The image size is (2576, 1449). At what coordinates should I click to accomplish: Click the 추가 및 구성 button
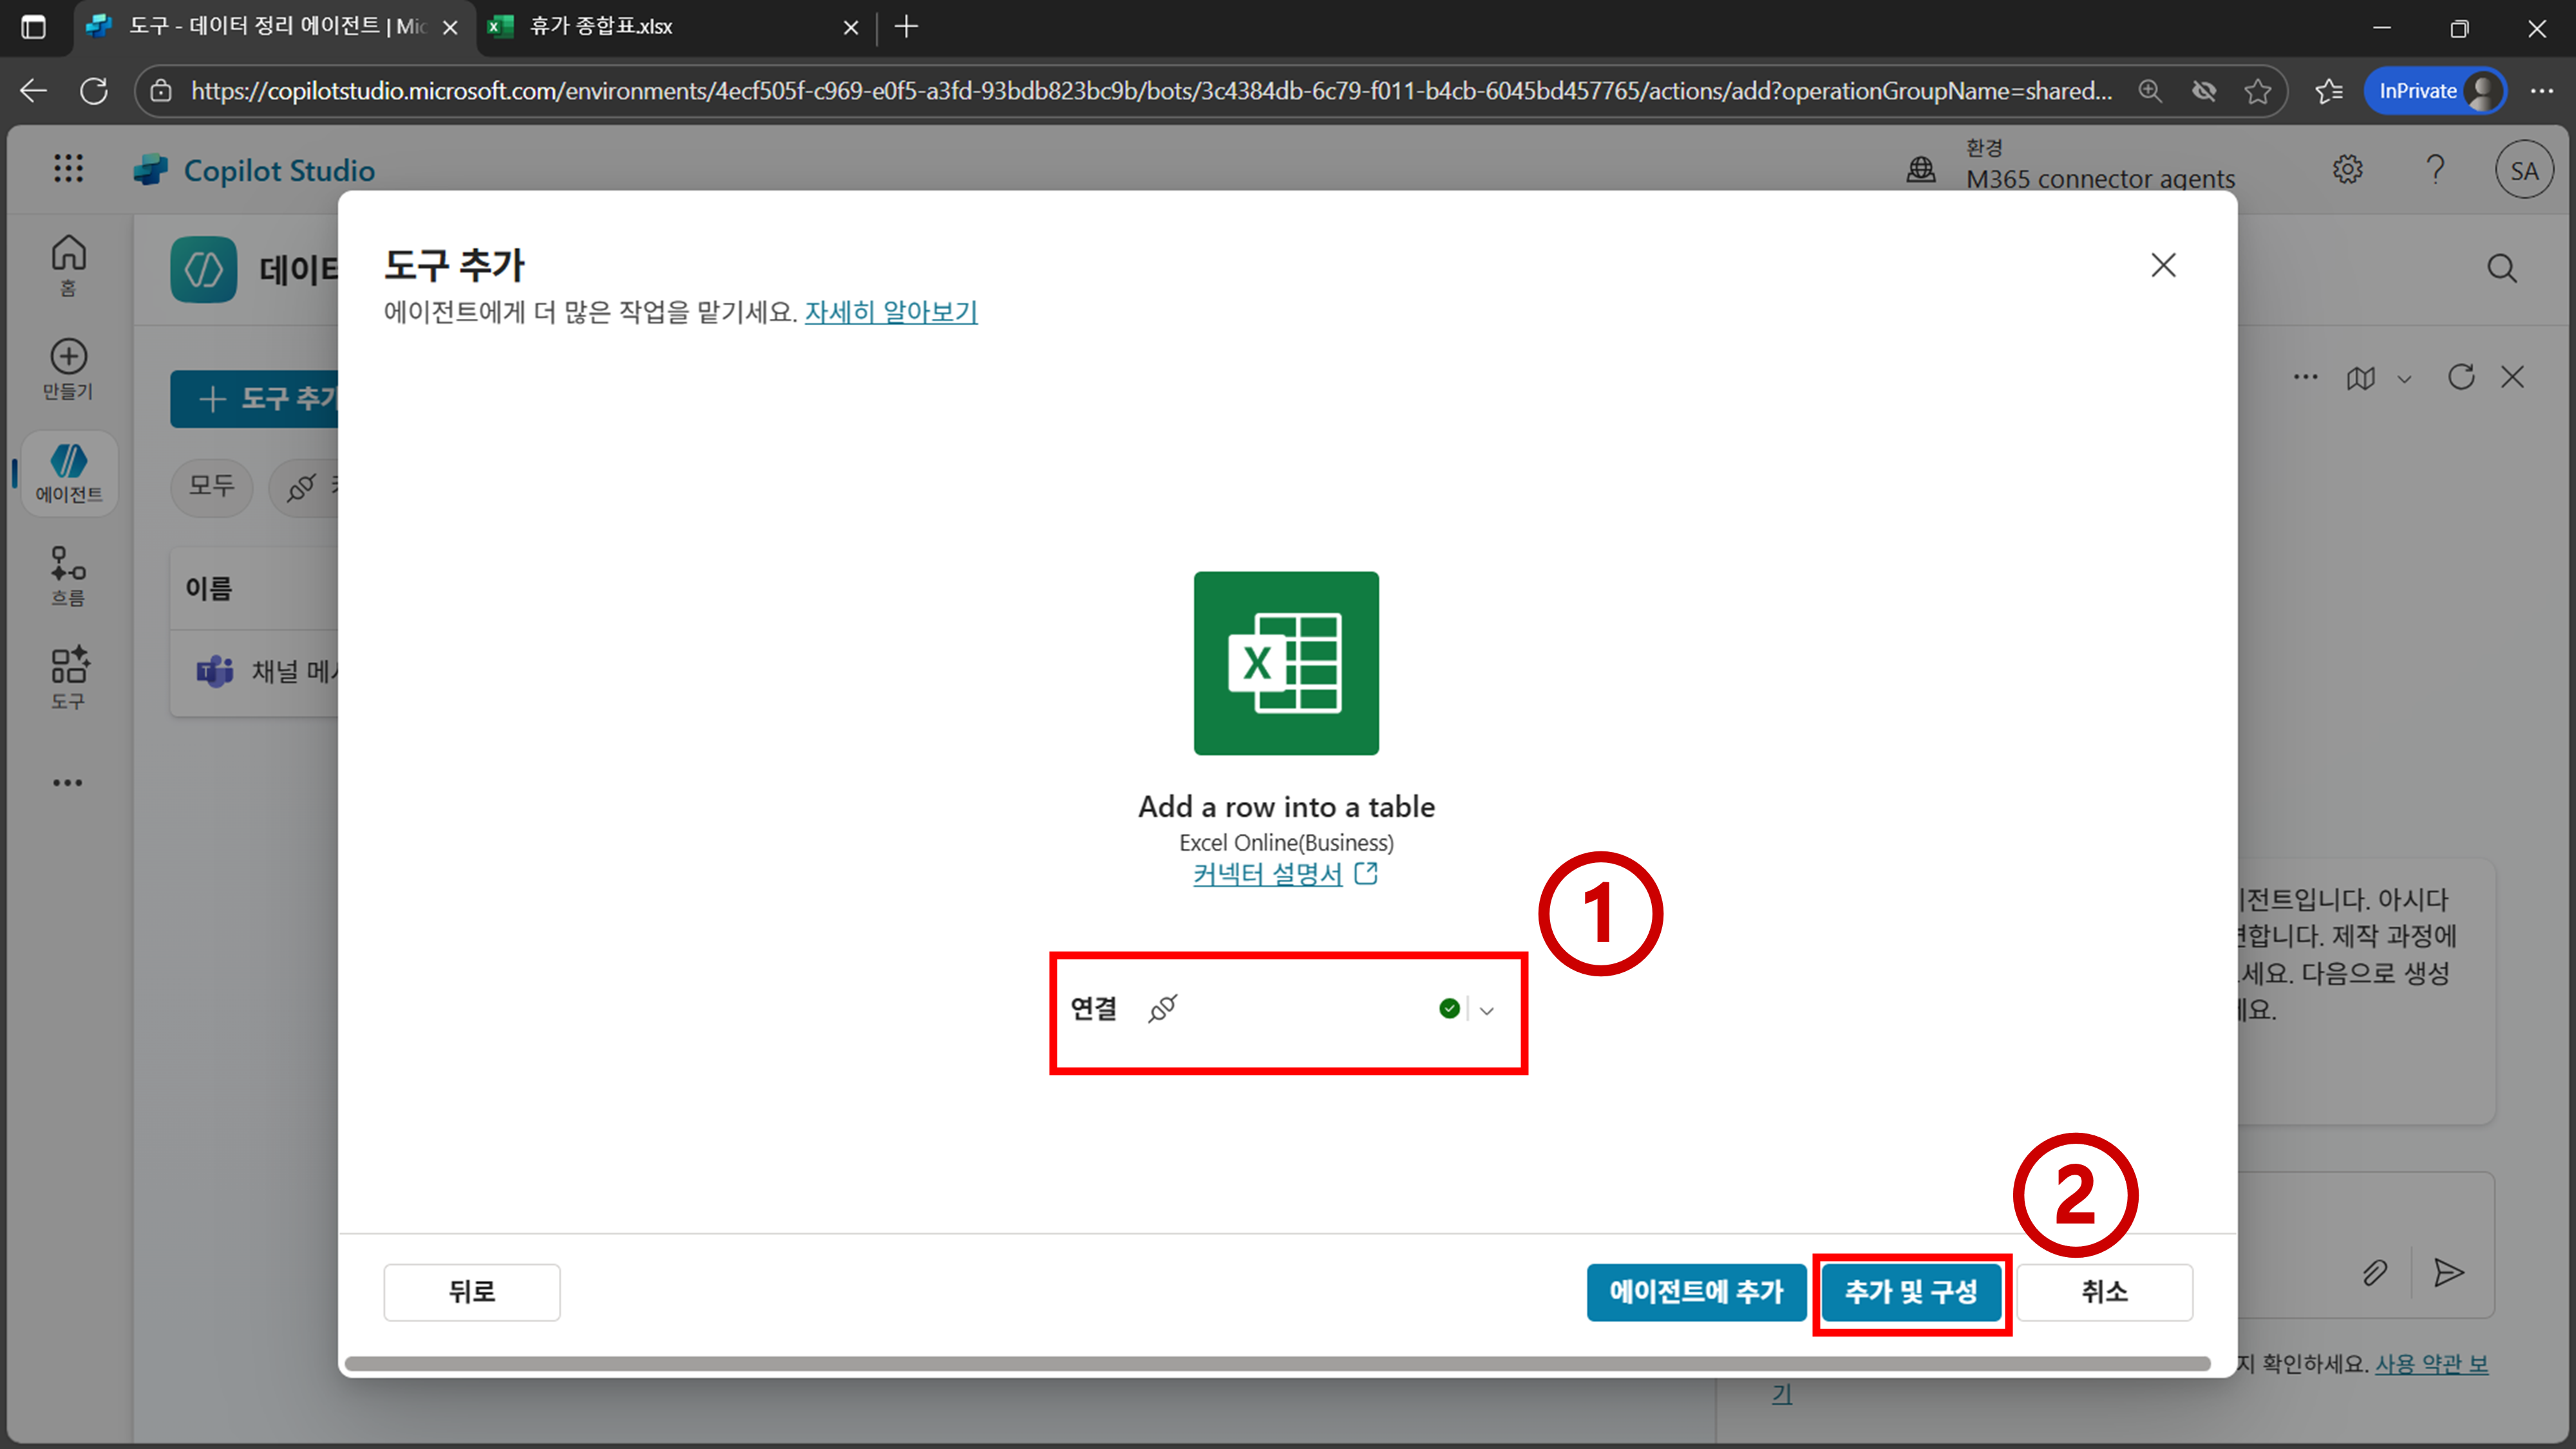1910,1292
